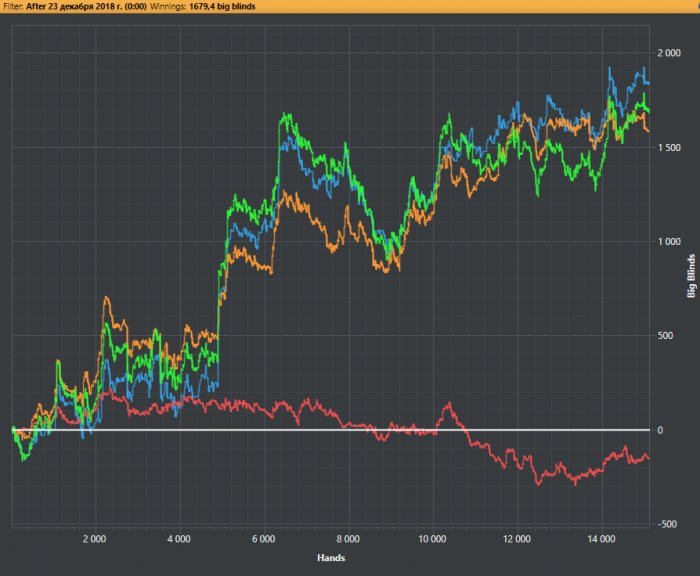Click the '2 000' y-axis label
Image resolution: width=700 pixels, height=576 pixels.
[x=669, y=53]
